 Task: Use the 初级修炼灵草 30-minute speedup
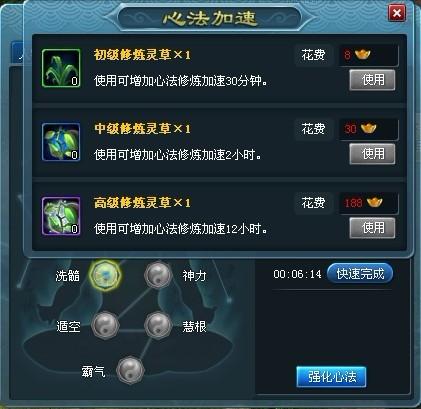pos(372,80)
